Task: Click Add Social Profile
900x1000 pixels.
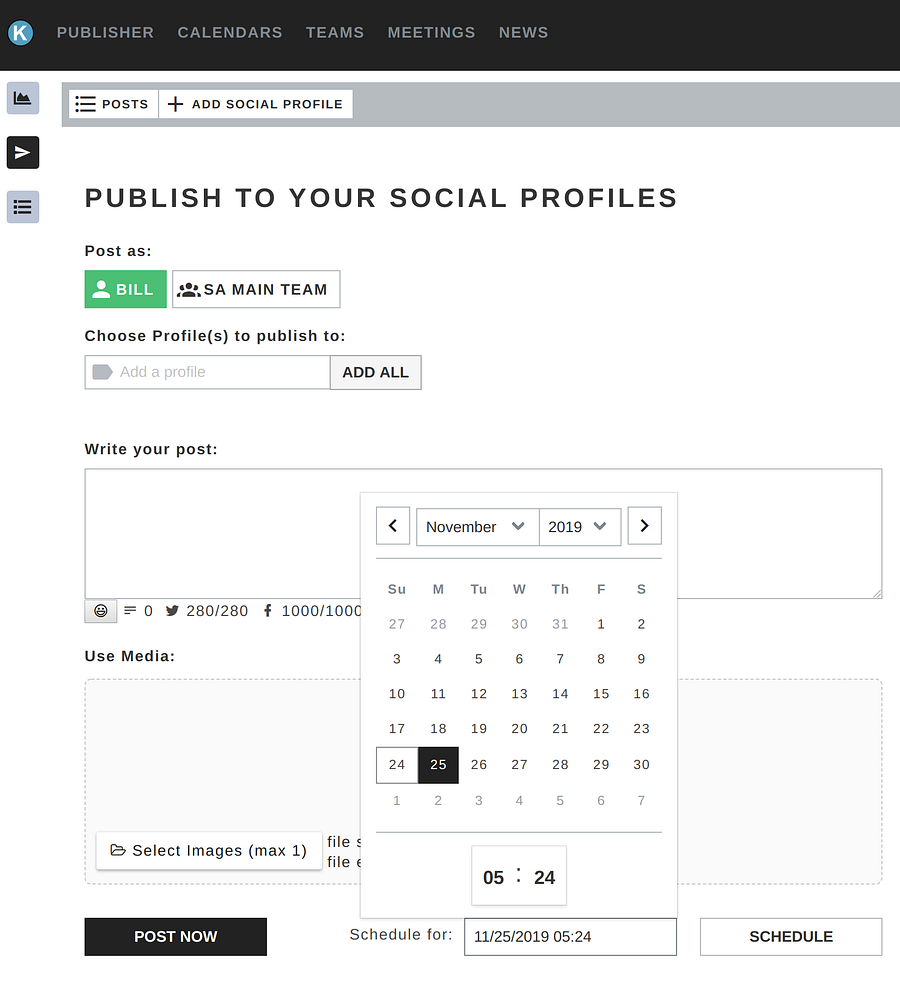Action: (255, 104)
